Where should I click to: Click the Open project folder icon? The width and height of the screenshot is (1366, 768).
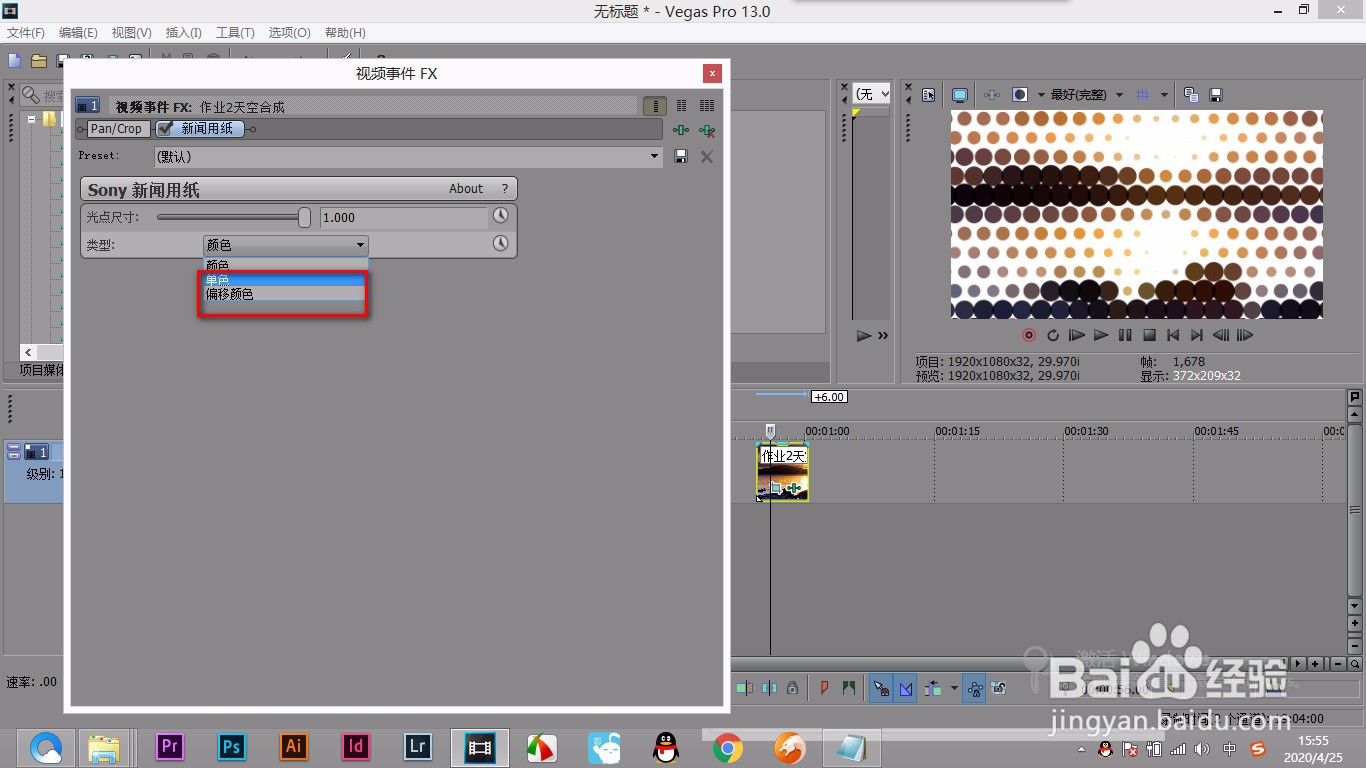pyautogui.click(x=39, y=61)
